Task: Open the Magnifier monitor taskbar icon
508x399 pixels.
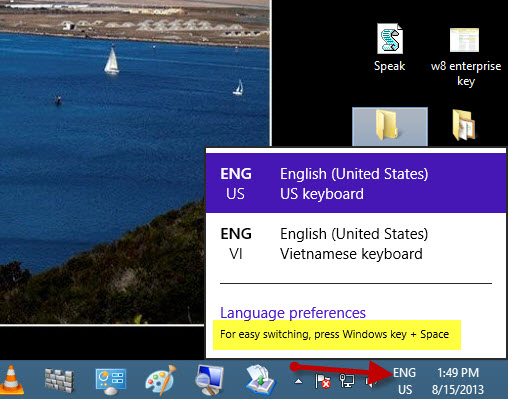Action: pyautogui.click(x=209, y=380)
